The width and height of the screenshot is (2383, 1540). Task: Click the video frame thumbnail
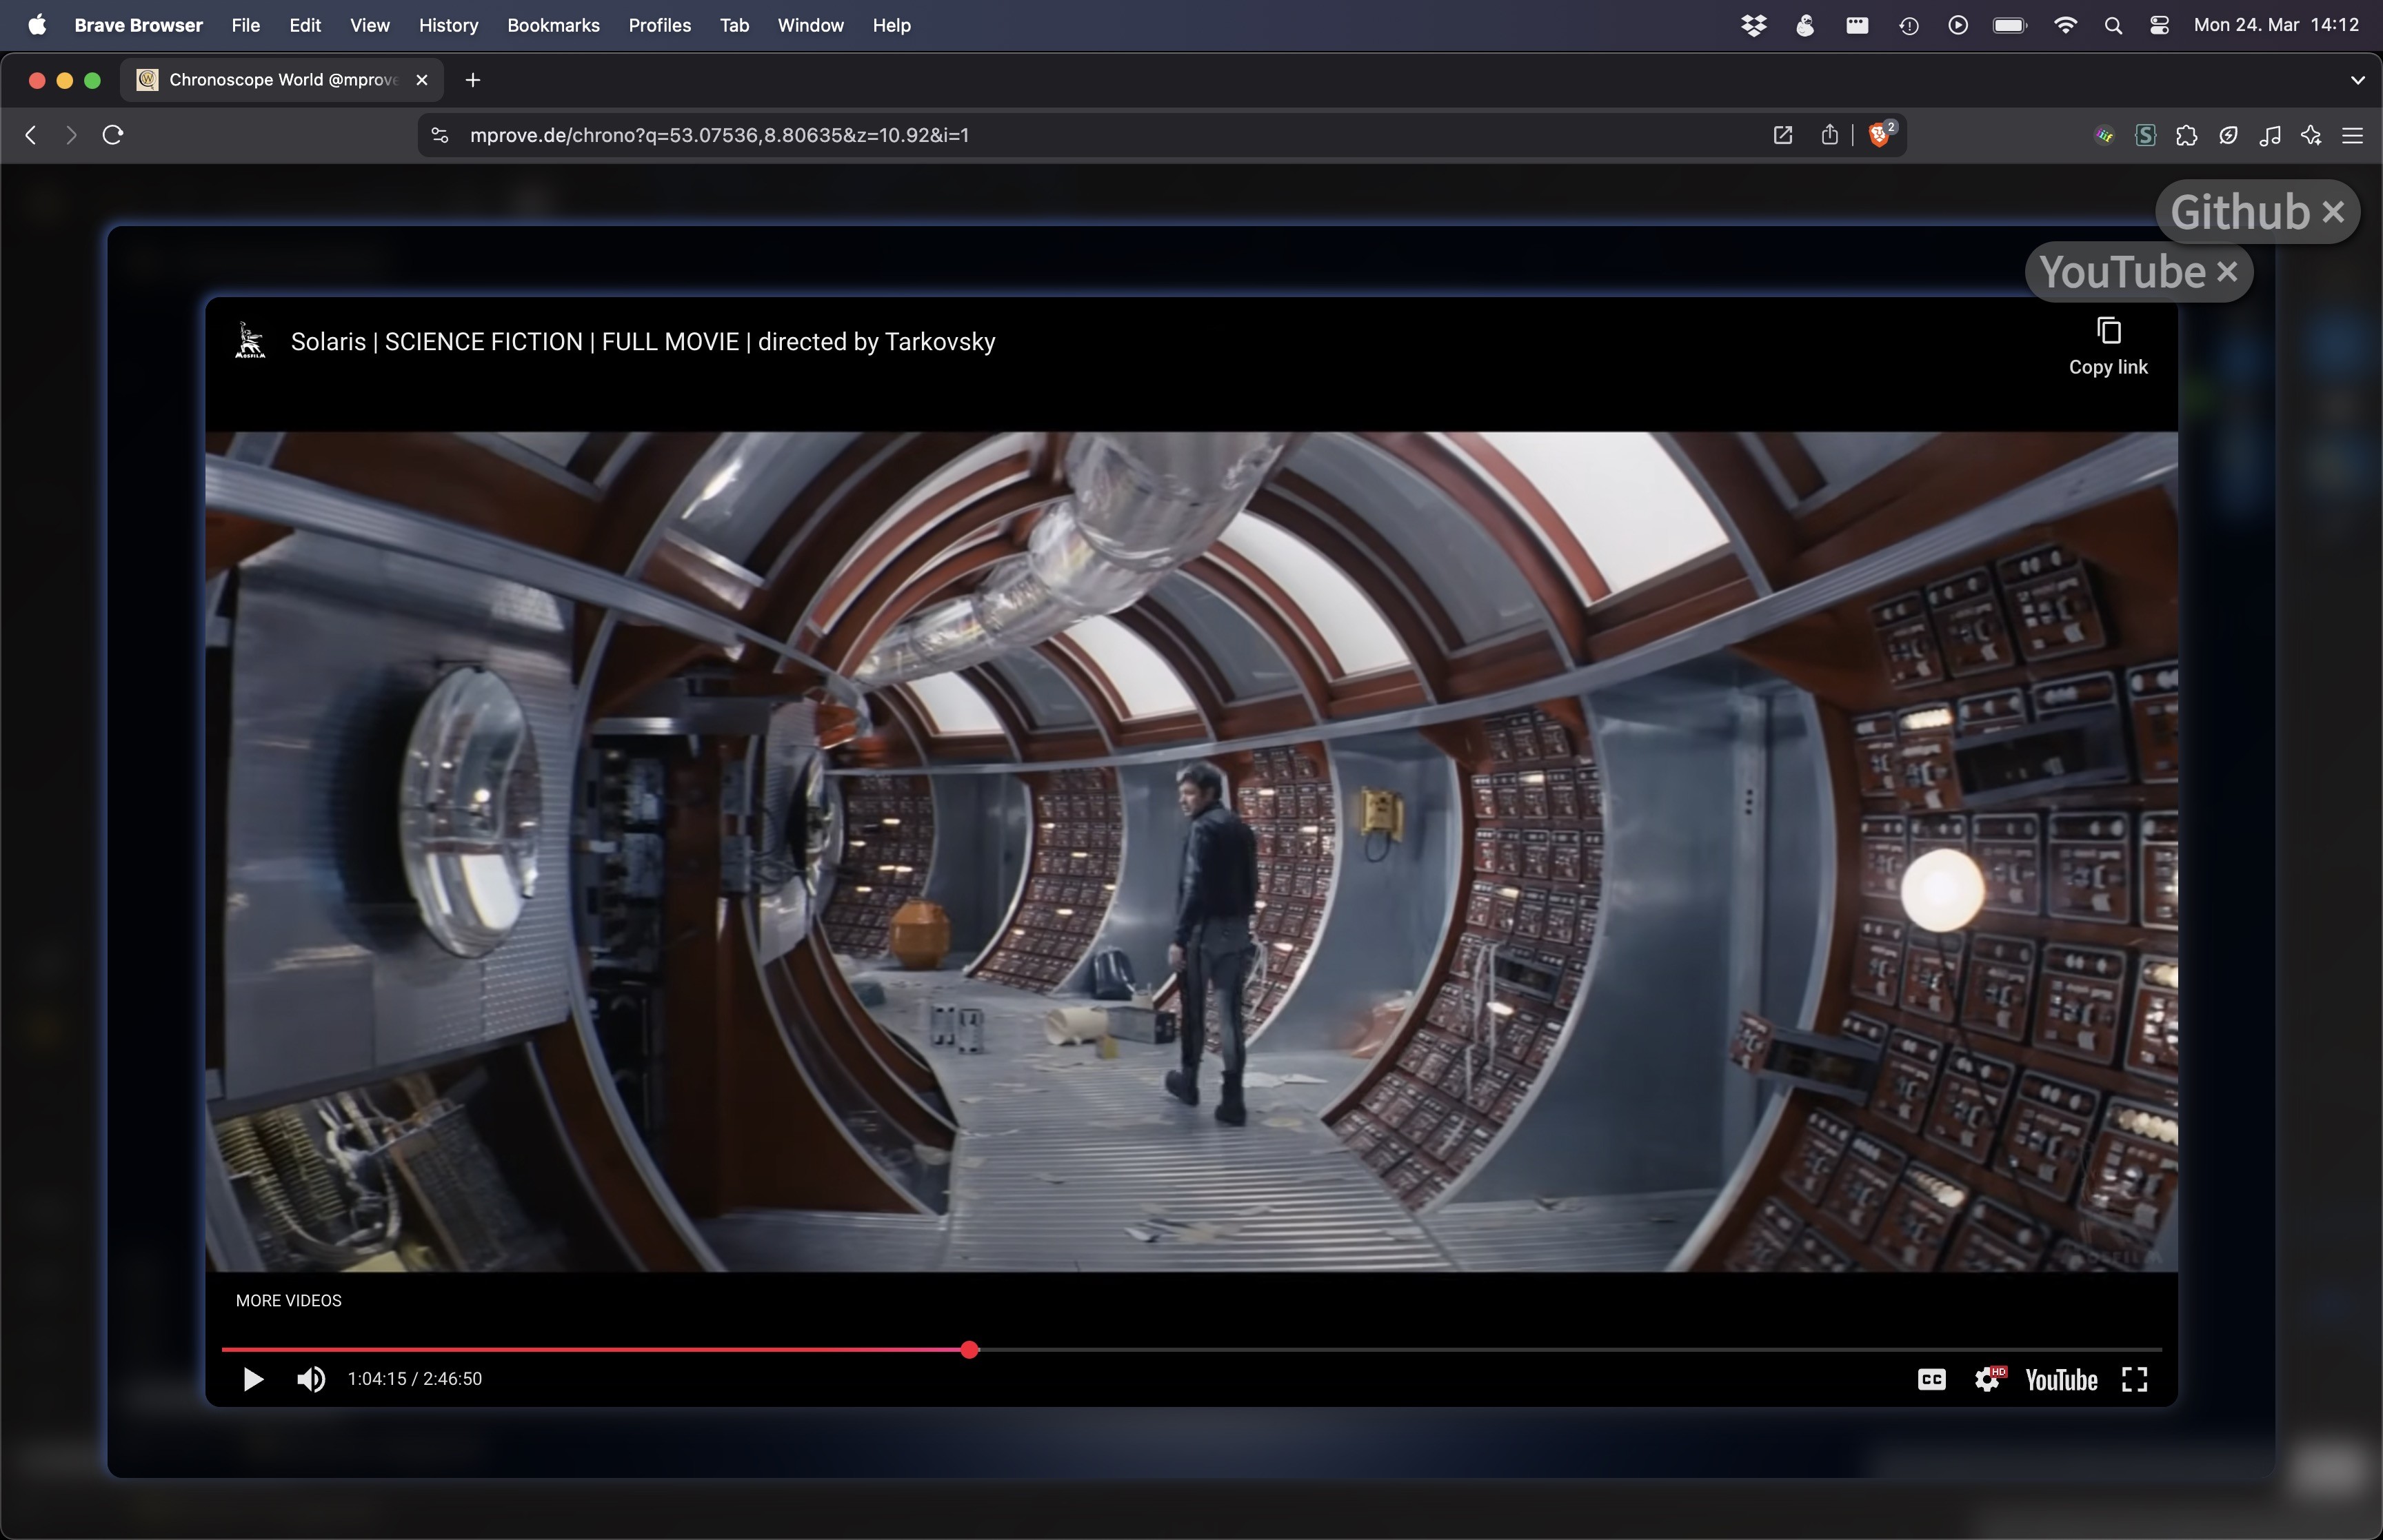pos(1191,851)
